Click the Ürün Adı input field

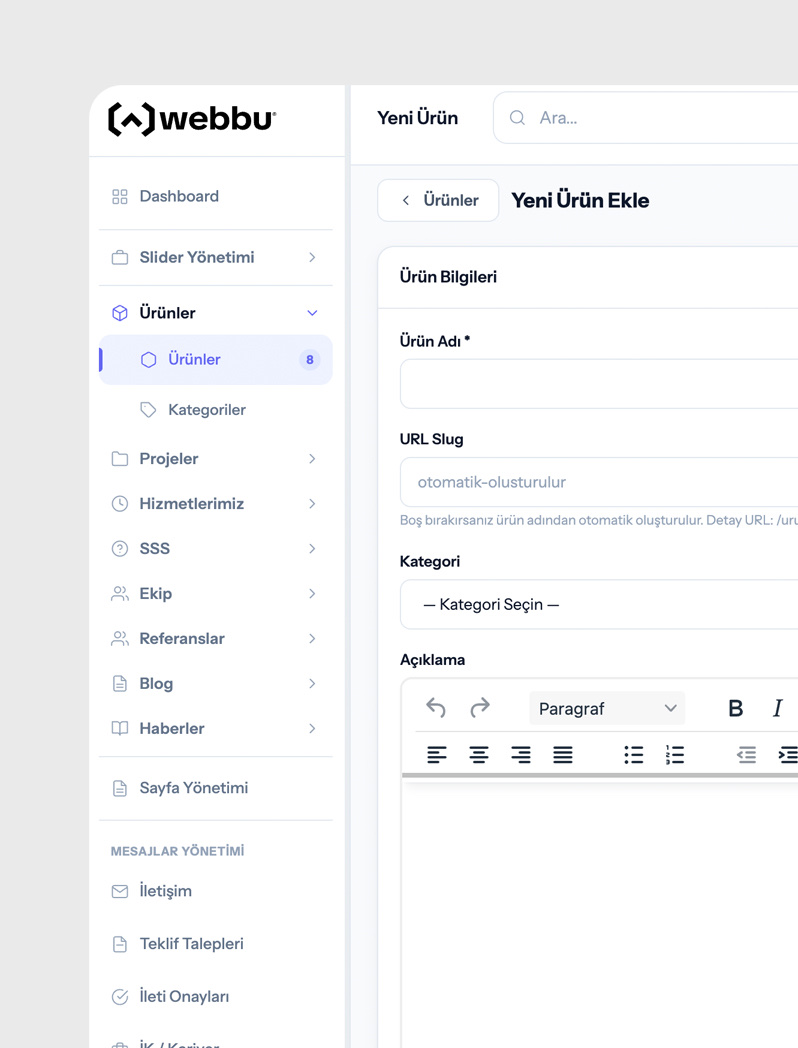600,385
